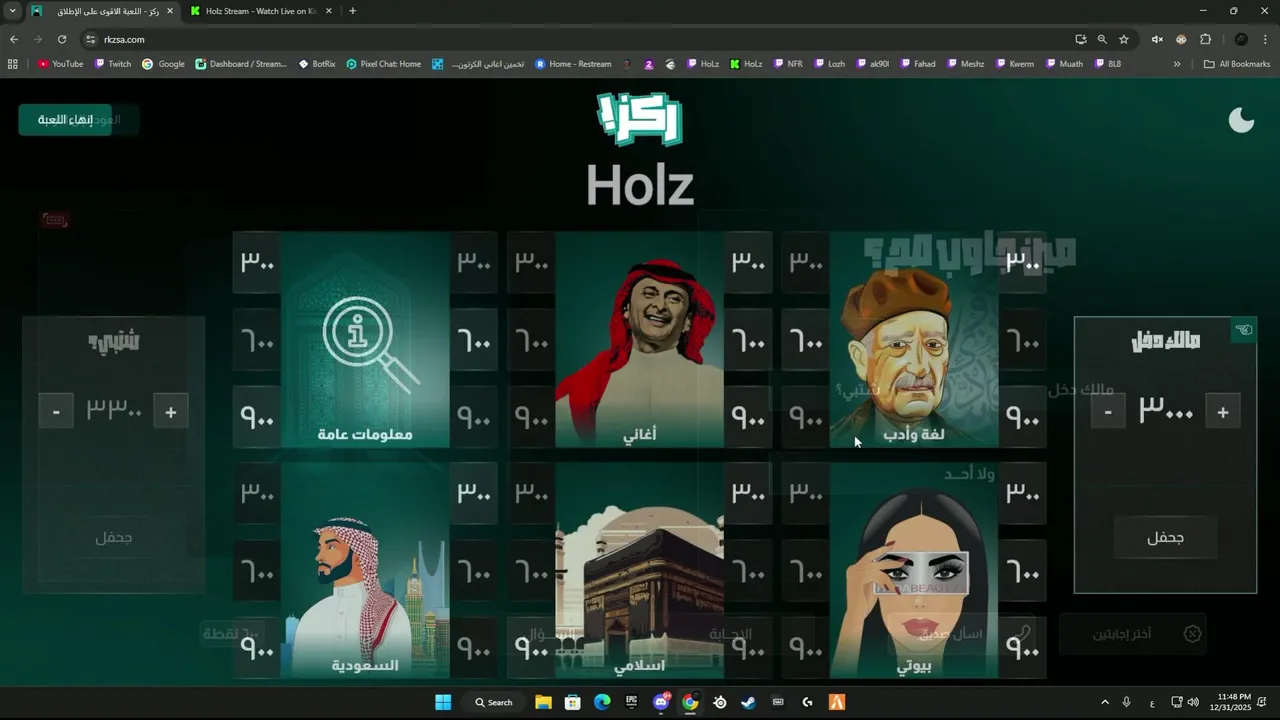Pick ٦٠٠ question right of أغاني

[x=748, y=340]
